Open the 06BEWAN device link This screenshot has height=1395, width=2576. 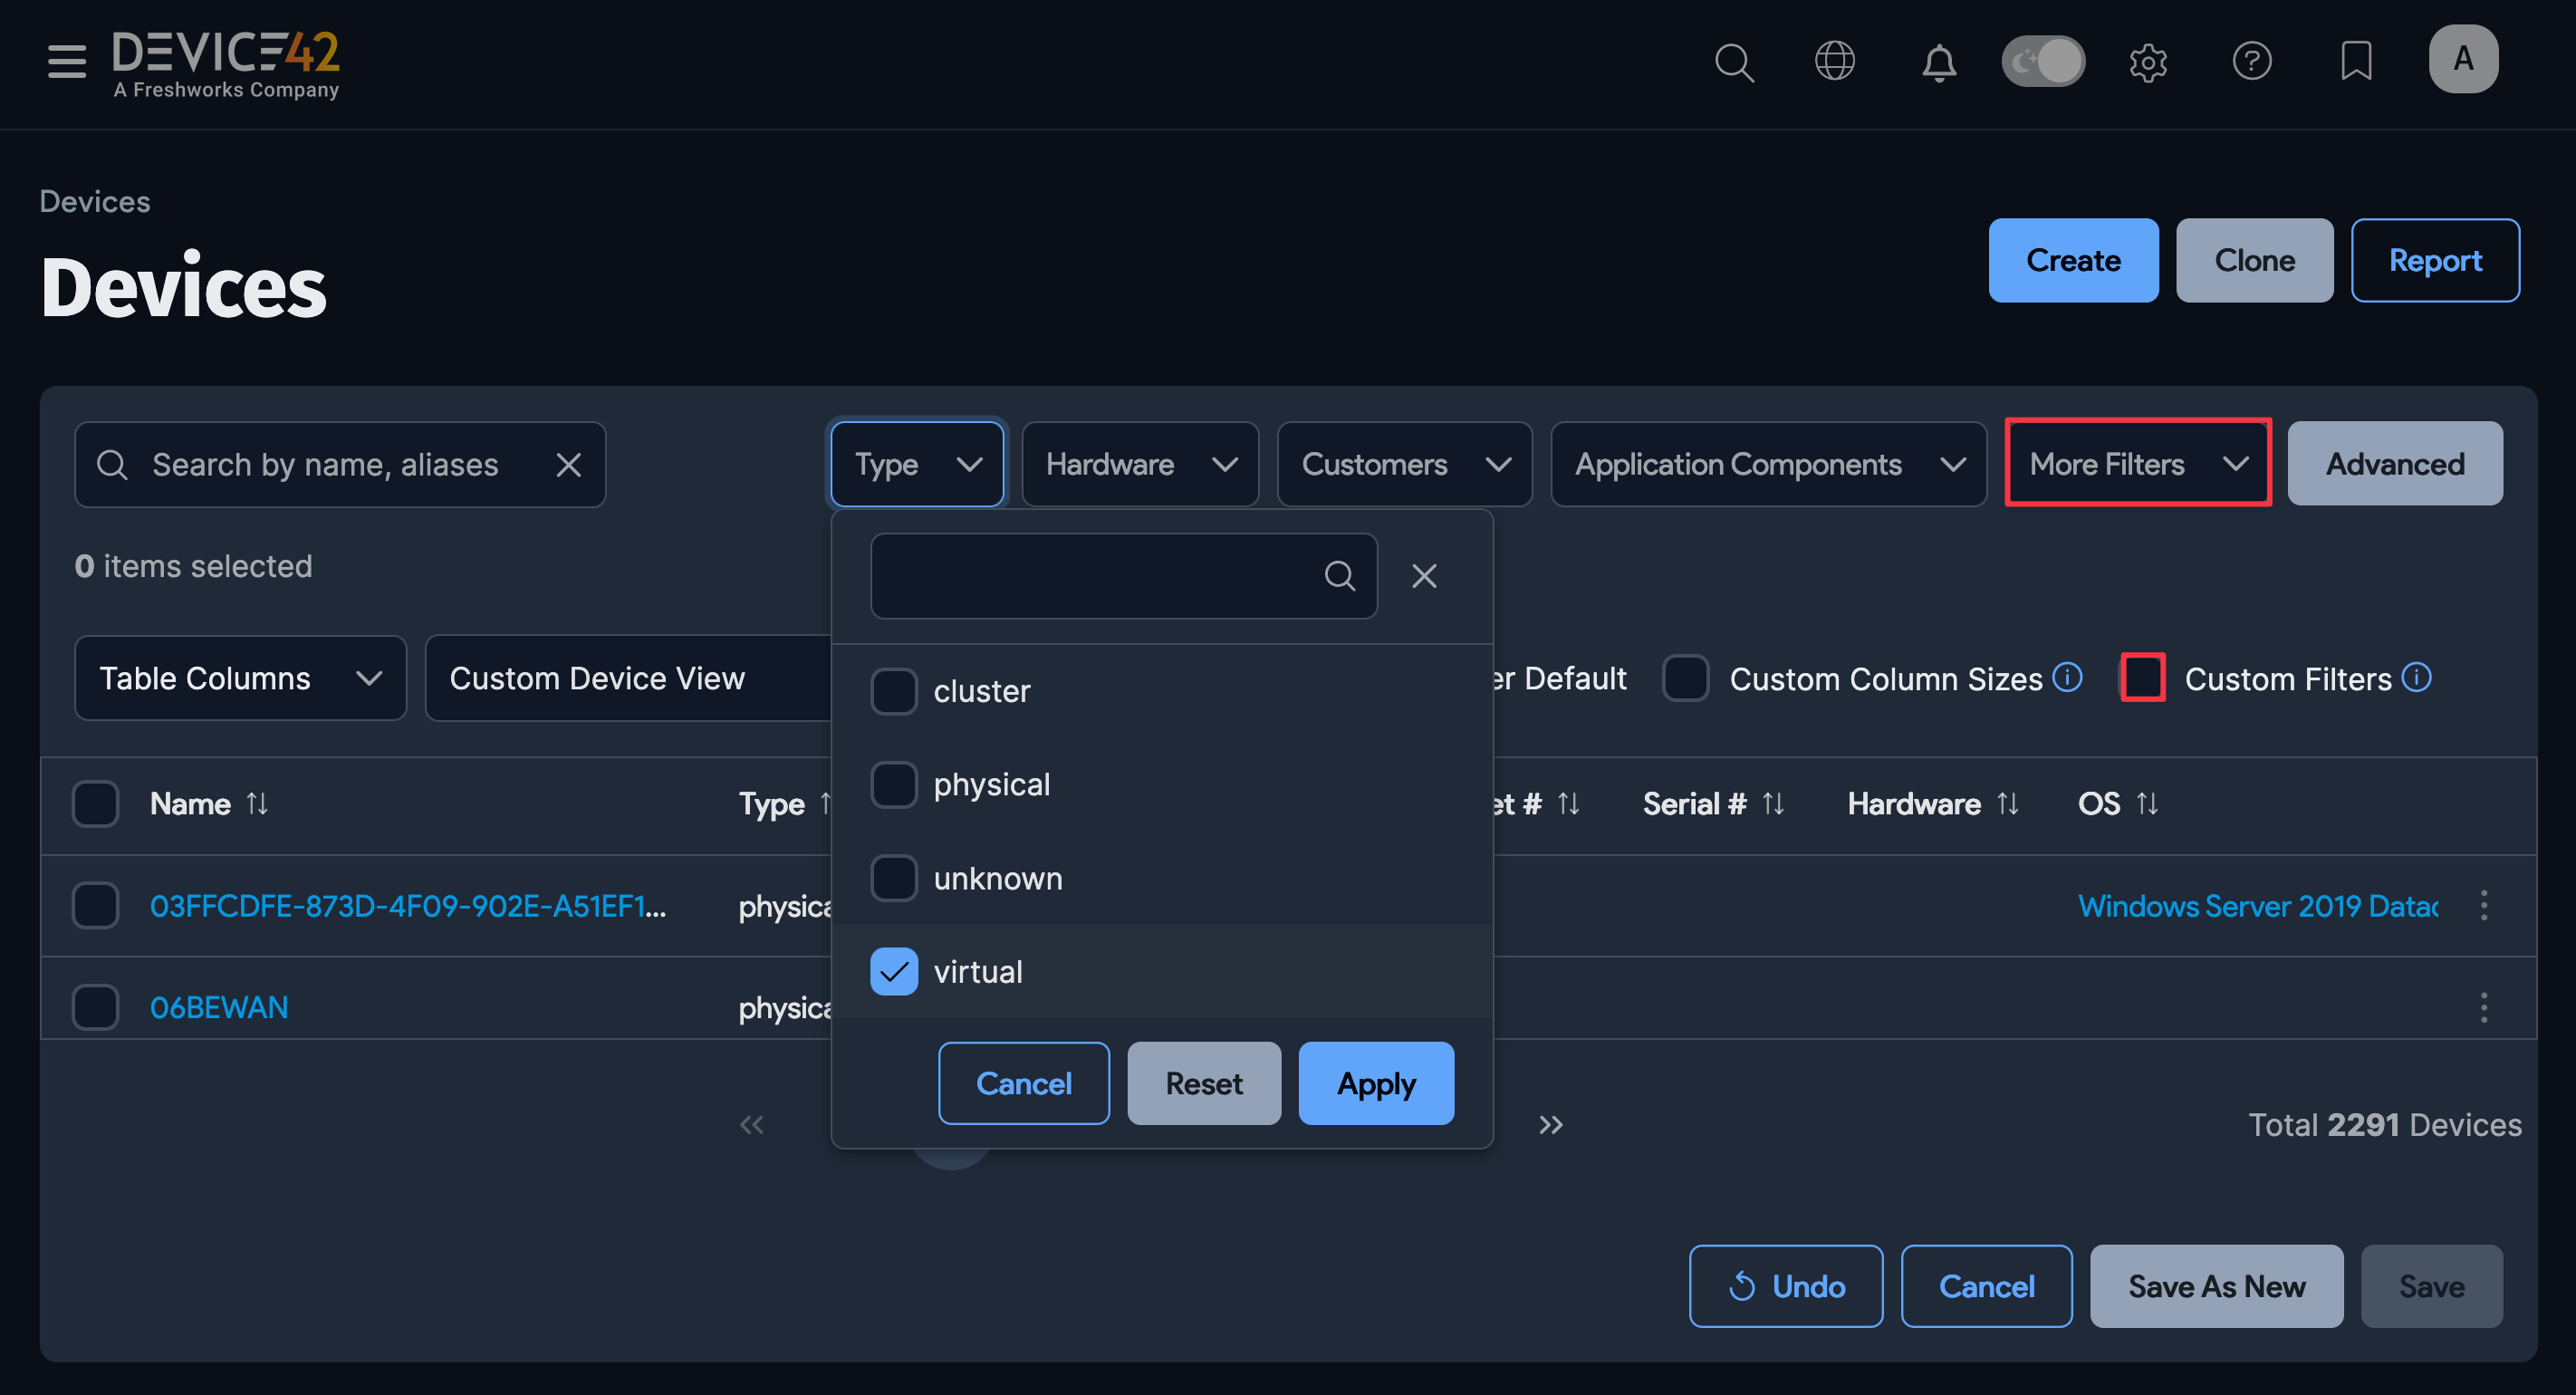pyautogui.click(x=218, y=1007)
